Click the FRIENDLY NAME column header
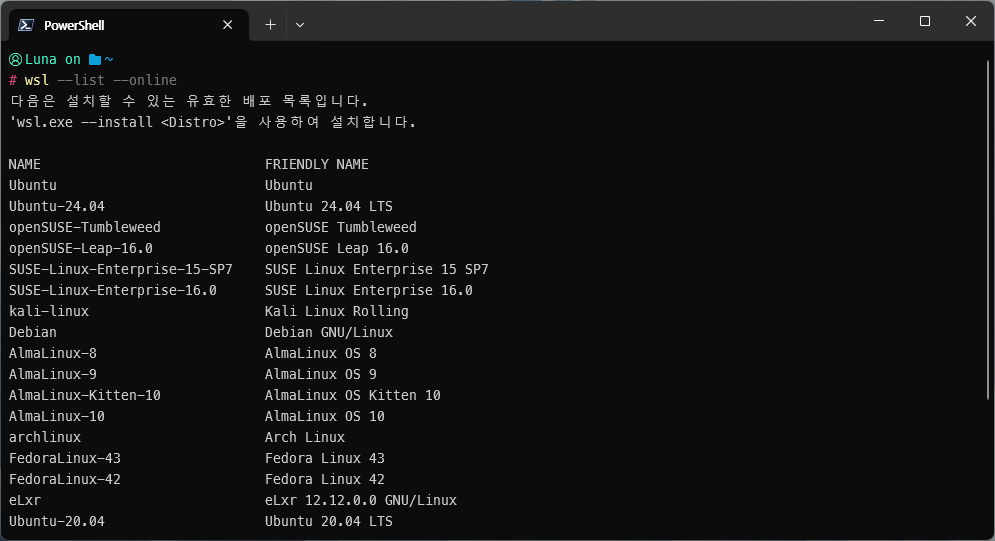This screenshot has width=995, height=541. pyautogui.click(x=317, y=164)
